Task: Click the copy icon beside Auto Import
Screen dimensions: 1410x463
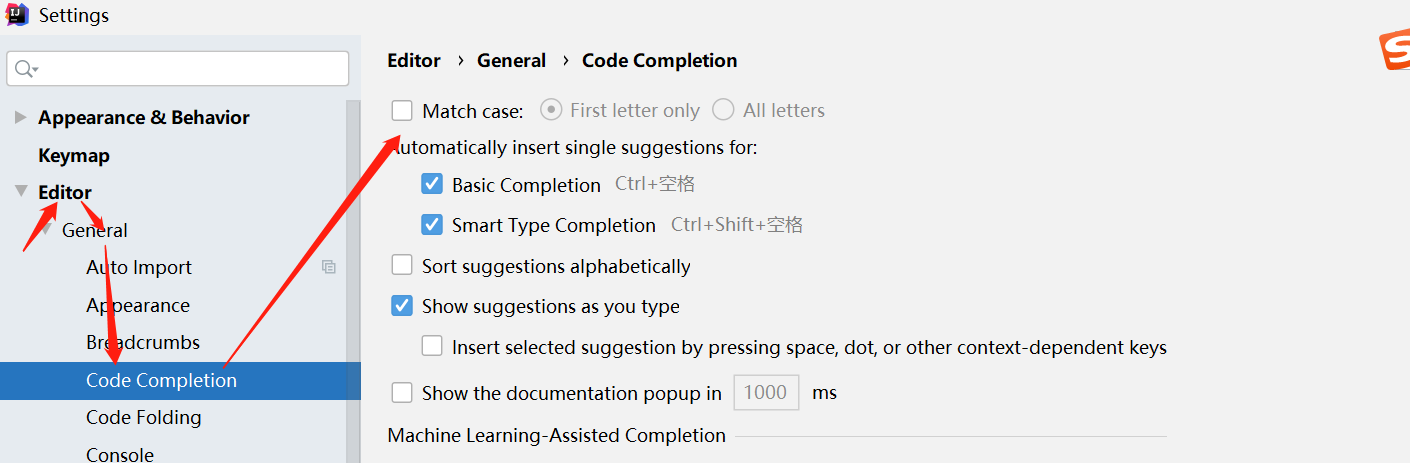Action: click(328, 267)
